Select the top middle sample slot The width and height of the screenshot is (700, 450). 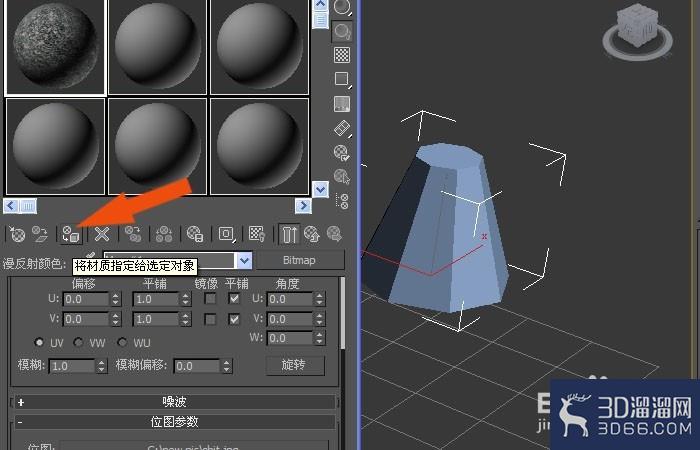click(x=158, y=47)
